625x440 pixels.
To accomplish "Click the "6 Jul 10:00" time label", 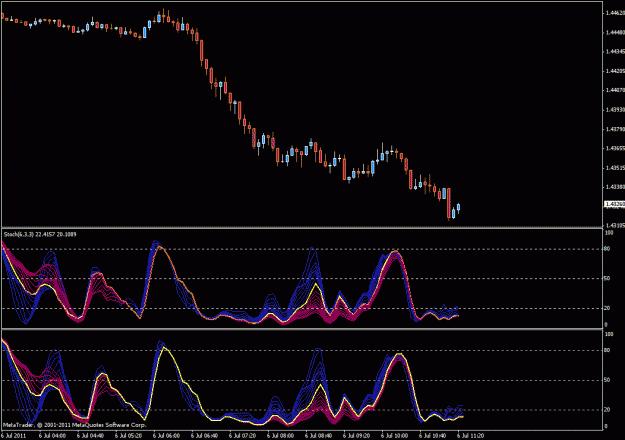I will [x=395, y=436].
